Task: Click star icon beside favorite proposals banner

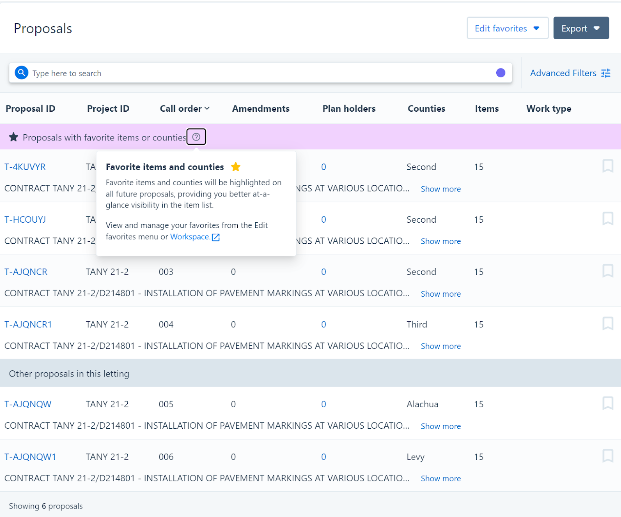Action: tap(13, 137)
